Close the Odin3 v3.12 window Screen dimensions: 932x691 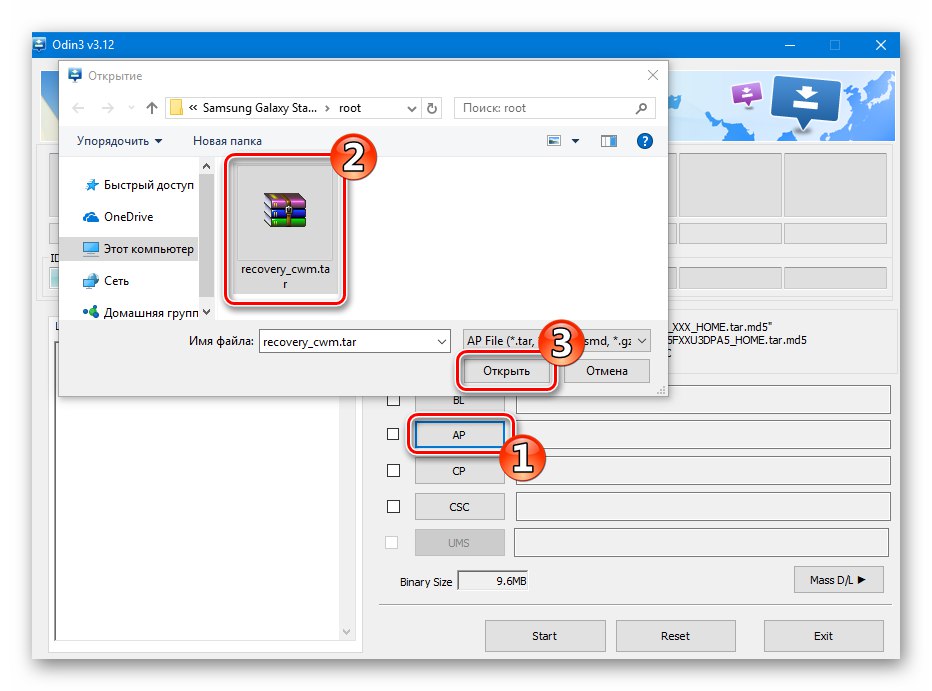pyautogui.click(x=881, y=45)
